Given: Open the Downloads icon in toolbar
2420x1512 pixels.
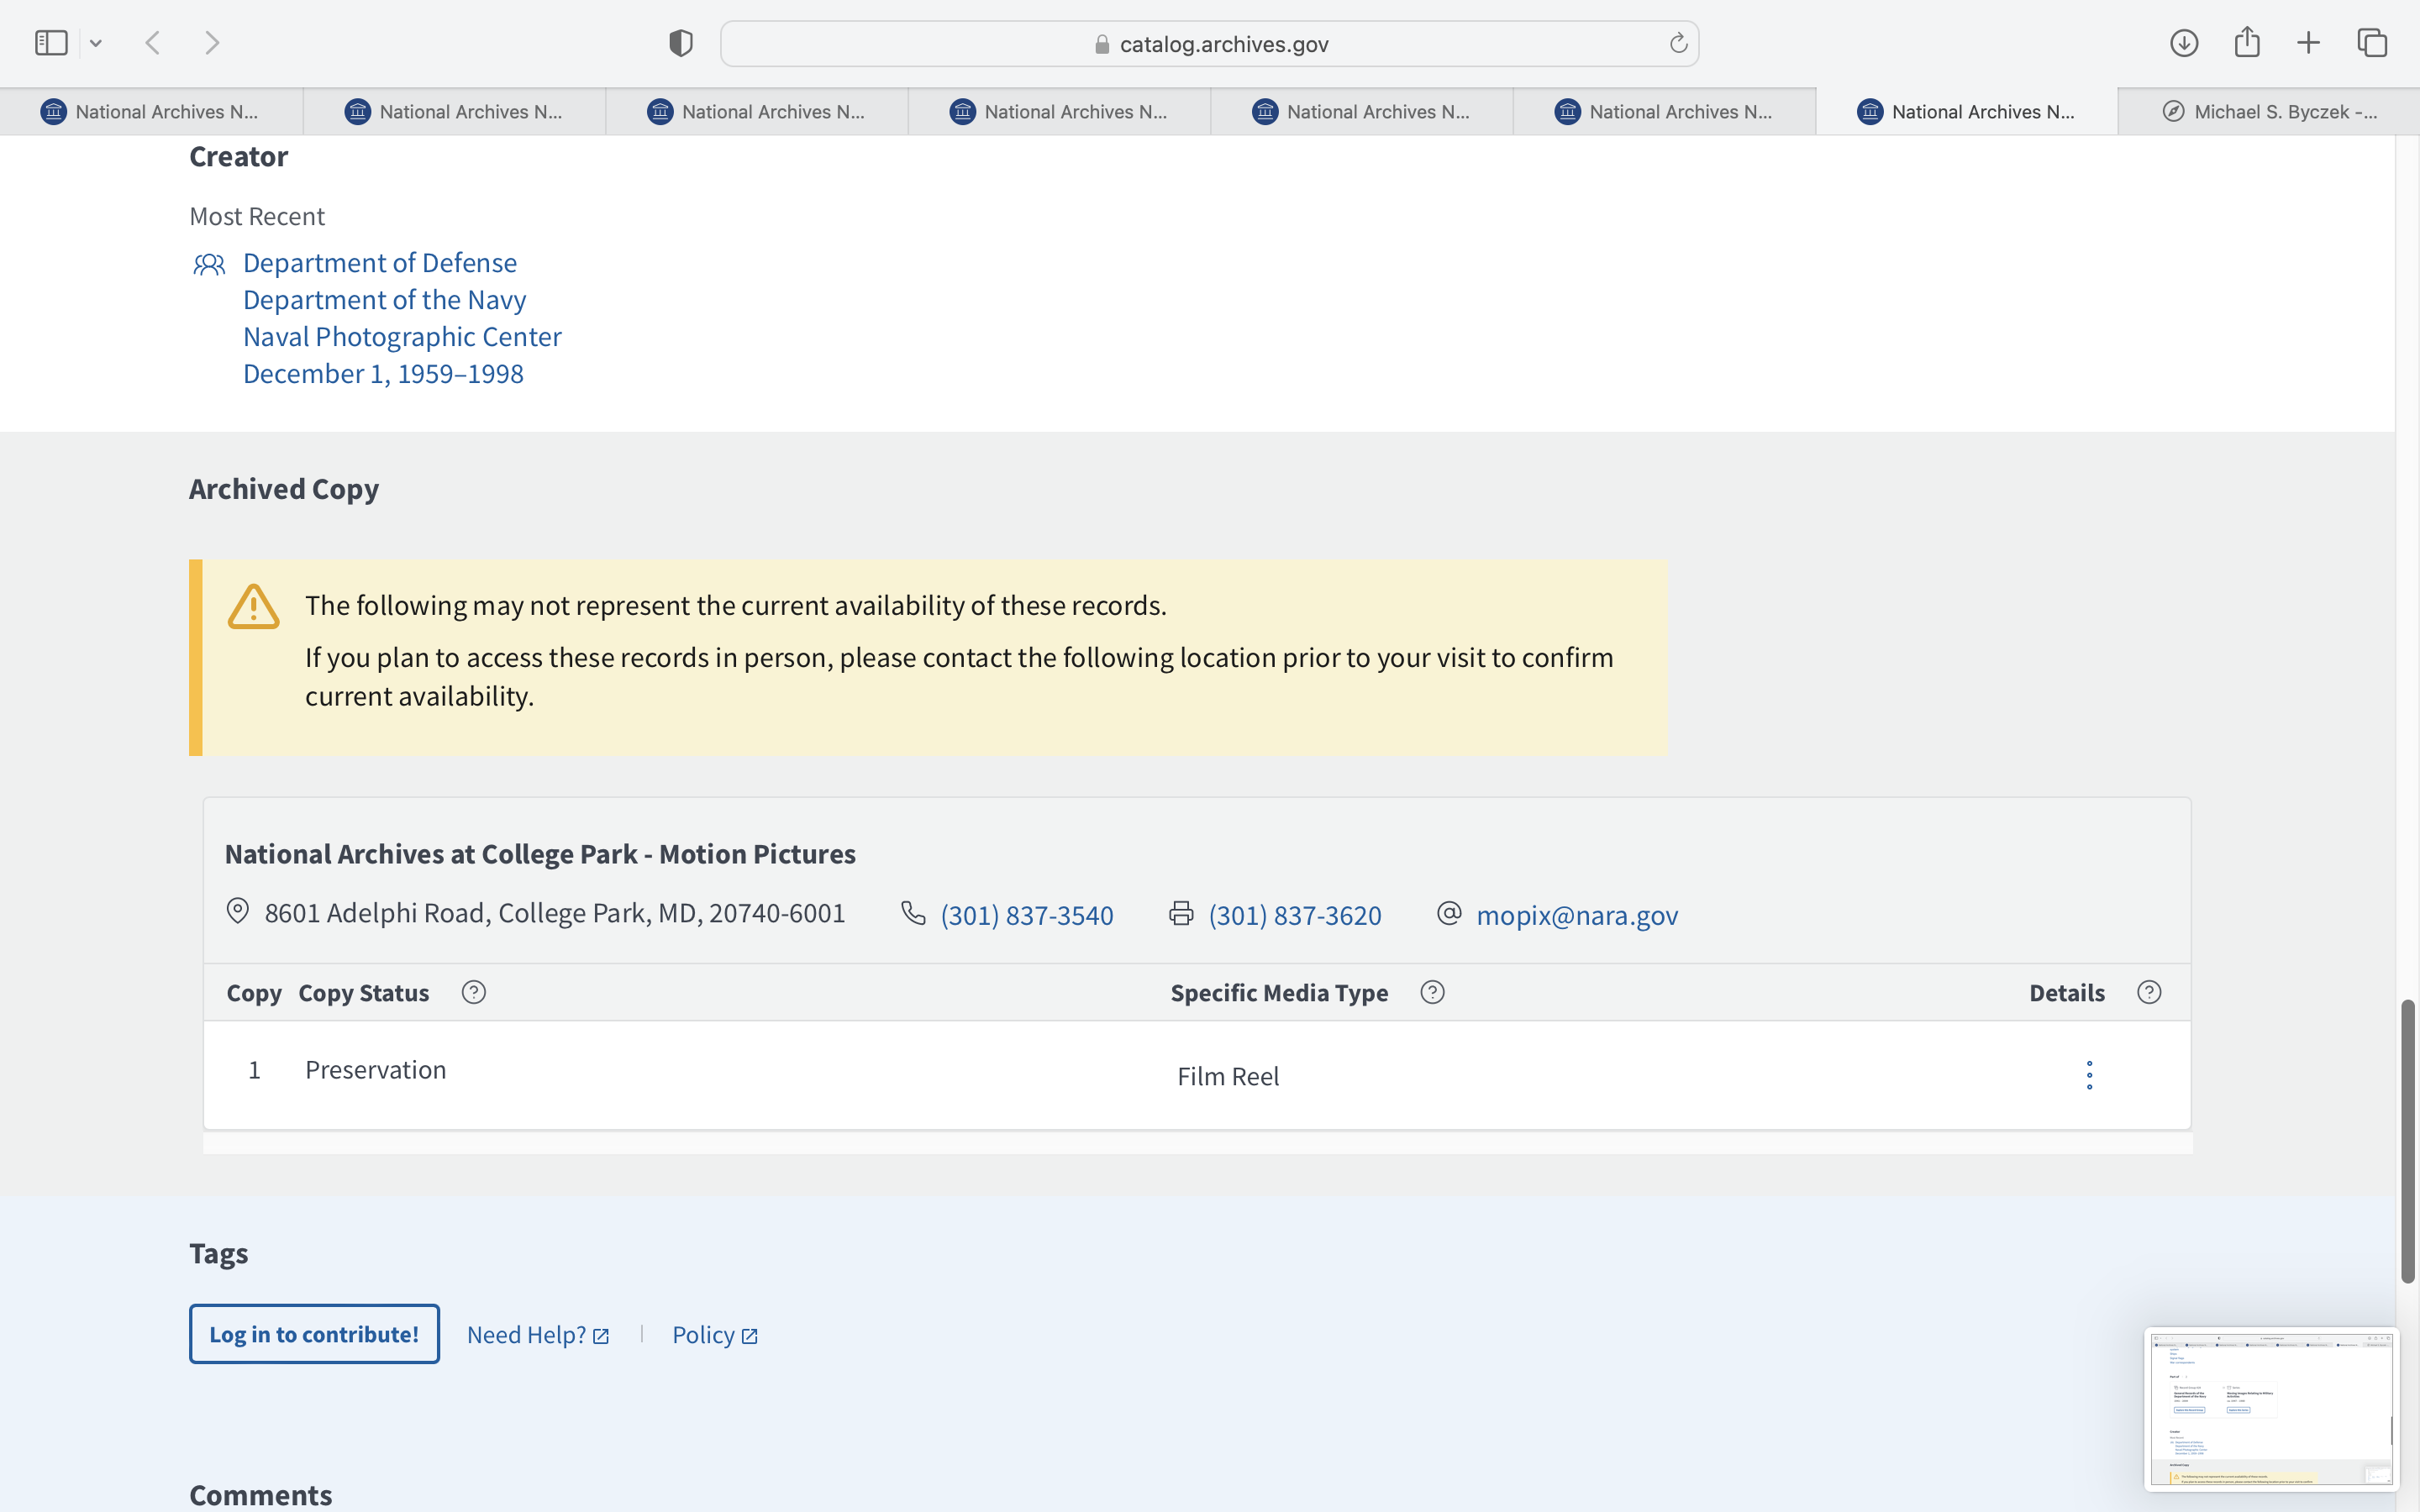Looking at the screenshot, I should (x=2183, y=43).
